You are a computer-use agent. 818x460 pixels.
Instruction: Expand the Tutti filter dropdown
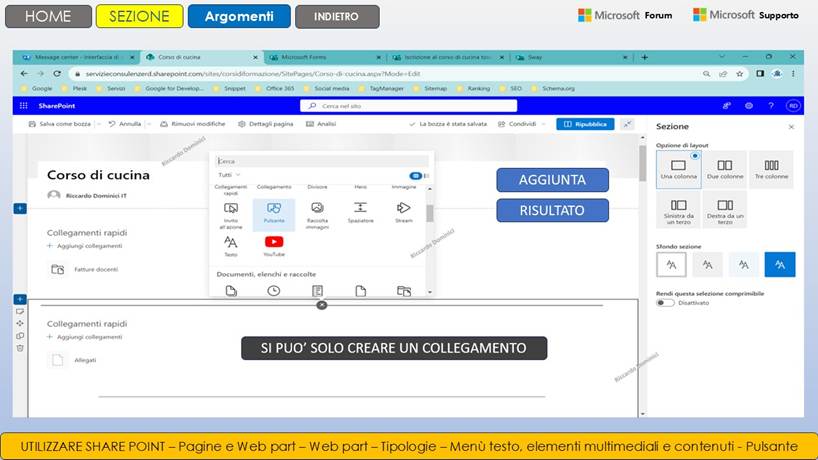tap(229, 175)
